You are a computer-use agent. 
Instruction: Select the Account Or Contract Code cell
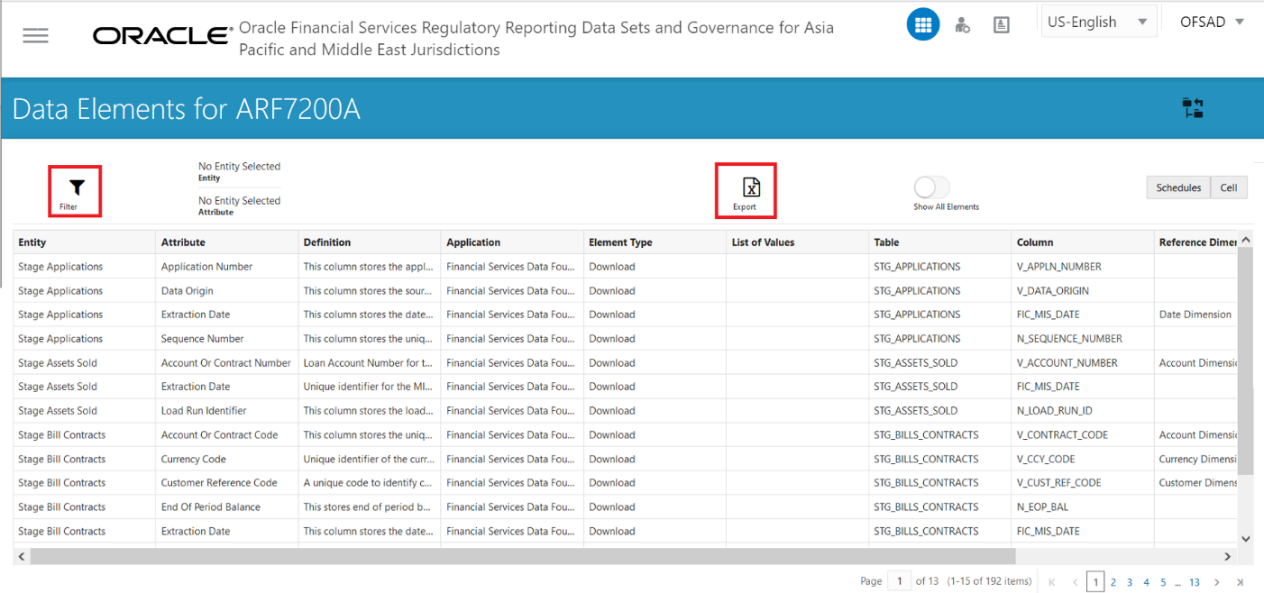click(227, 435)
